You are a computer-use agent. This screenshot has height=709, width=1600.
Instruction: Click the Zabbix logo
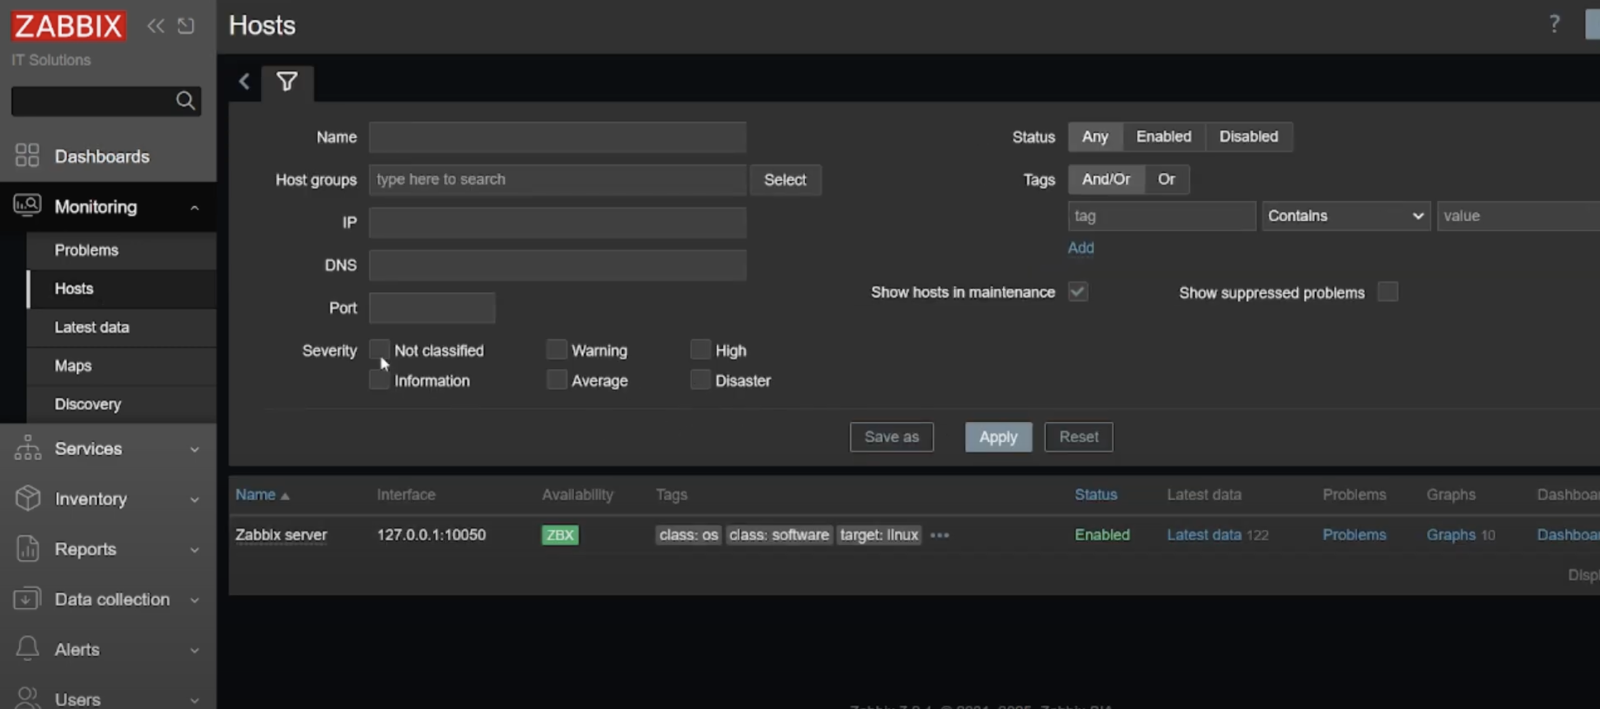pyautogui.click(x=68, y=26)
